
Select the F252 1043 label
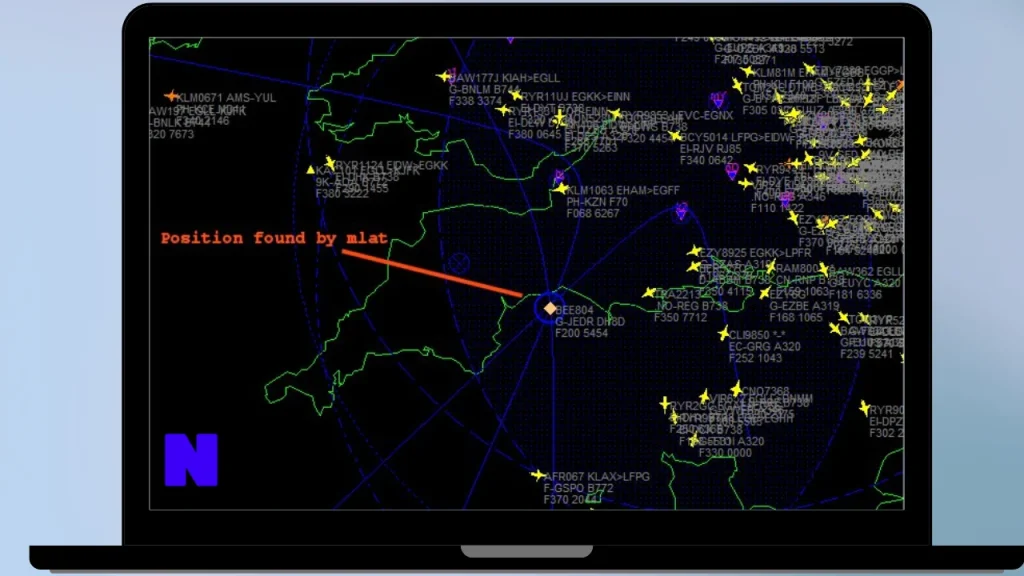755,358
